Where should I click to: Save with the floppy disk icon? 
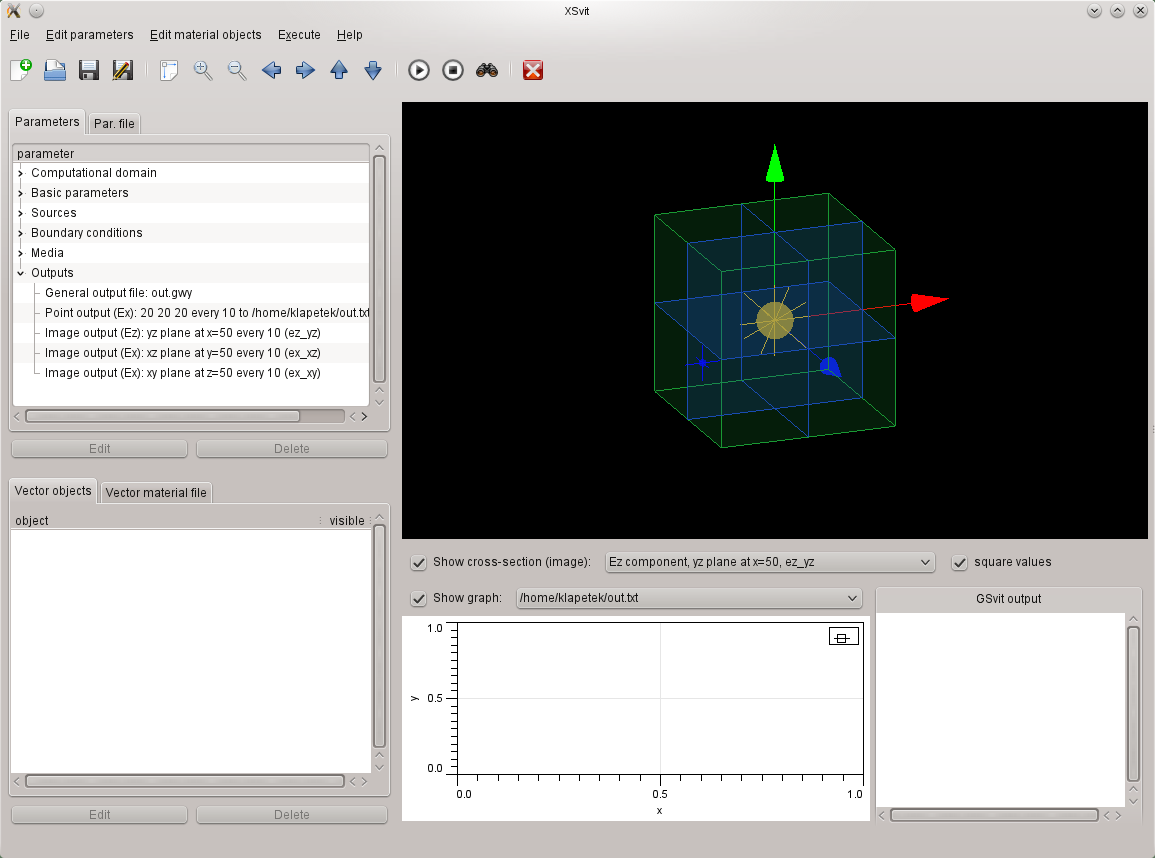point(89,70)
